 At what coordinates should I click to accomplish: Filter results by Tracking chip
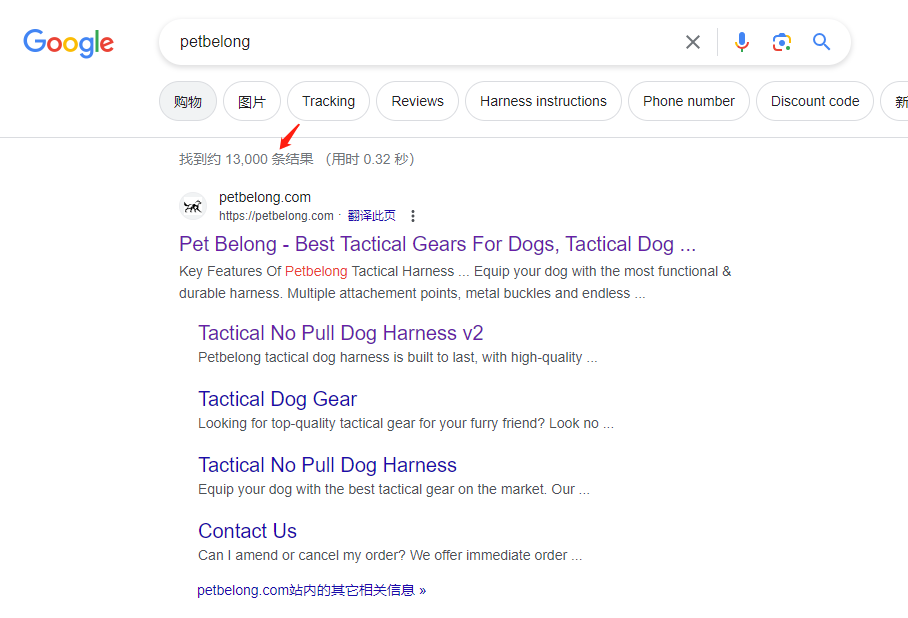point(328,101)
